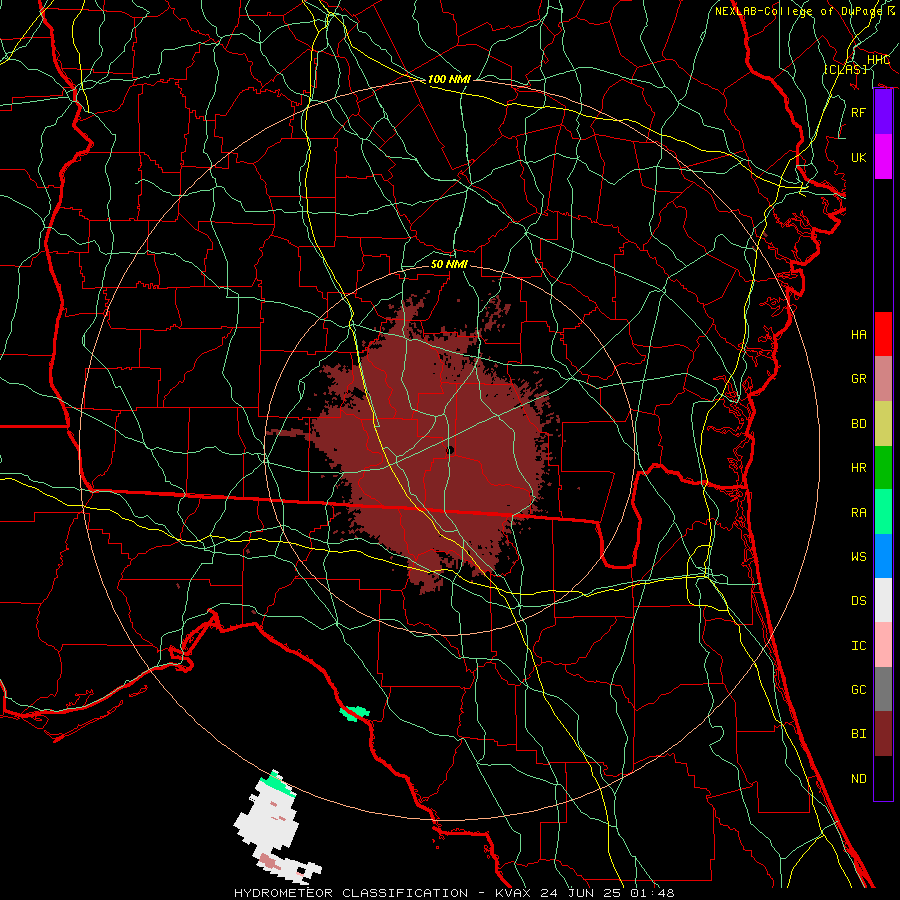Click the black radar site dot
The width and height of the screenshot is (900, 900).
point(450,451)
